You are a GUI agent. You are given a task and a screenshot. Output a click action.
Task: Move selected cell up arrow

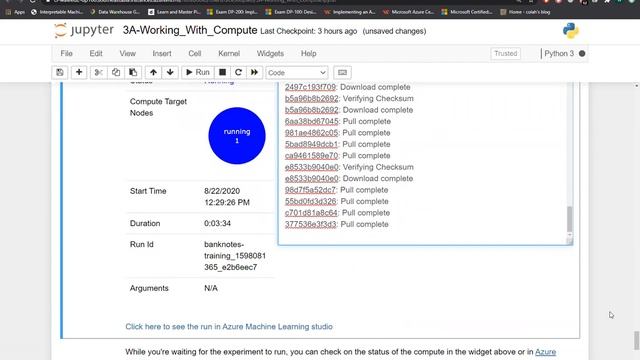tap(153, 72)
